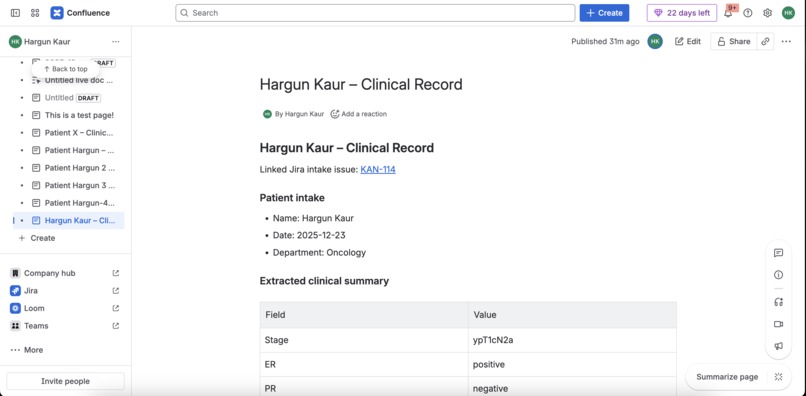Open the HK profile avatar in the top bar
Image resolution: width=806 pixels, height=396 pixels.
coord(788,13)
